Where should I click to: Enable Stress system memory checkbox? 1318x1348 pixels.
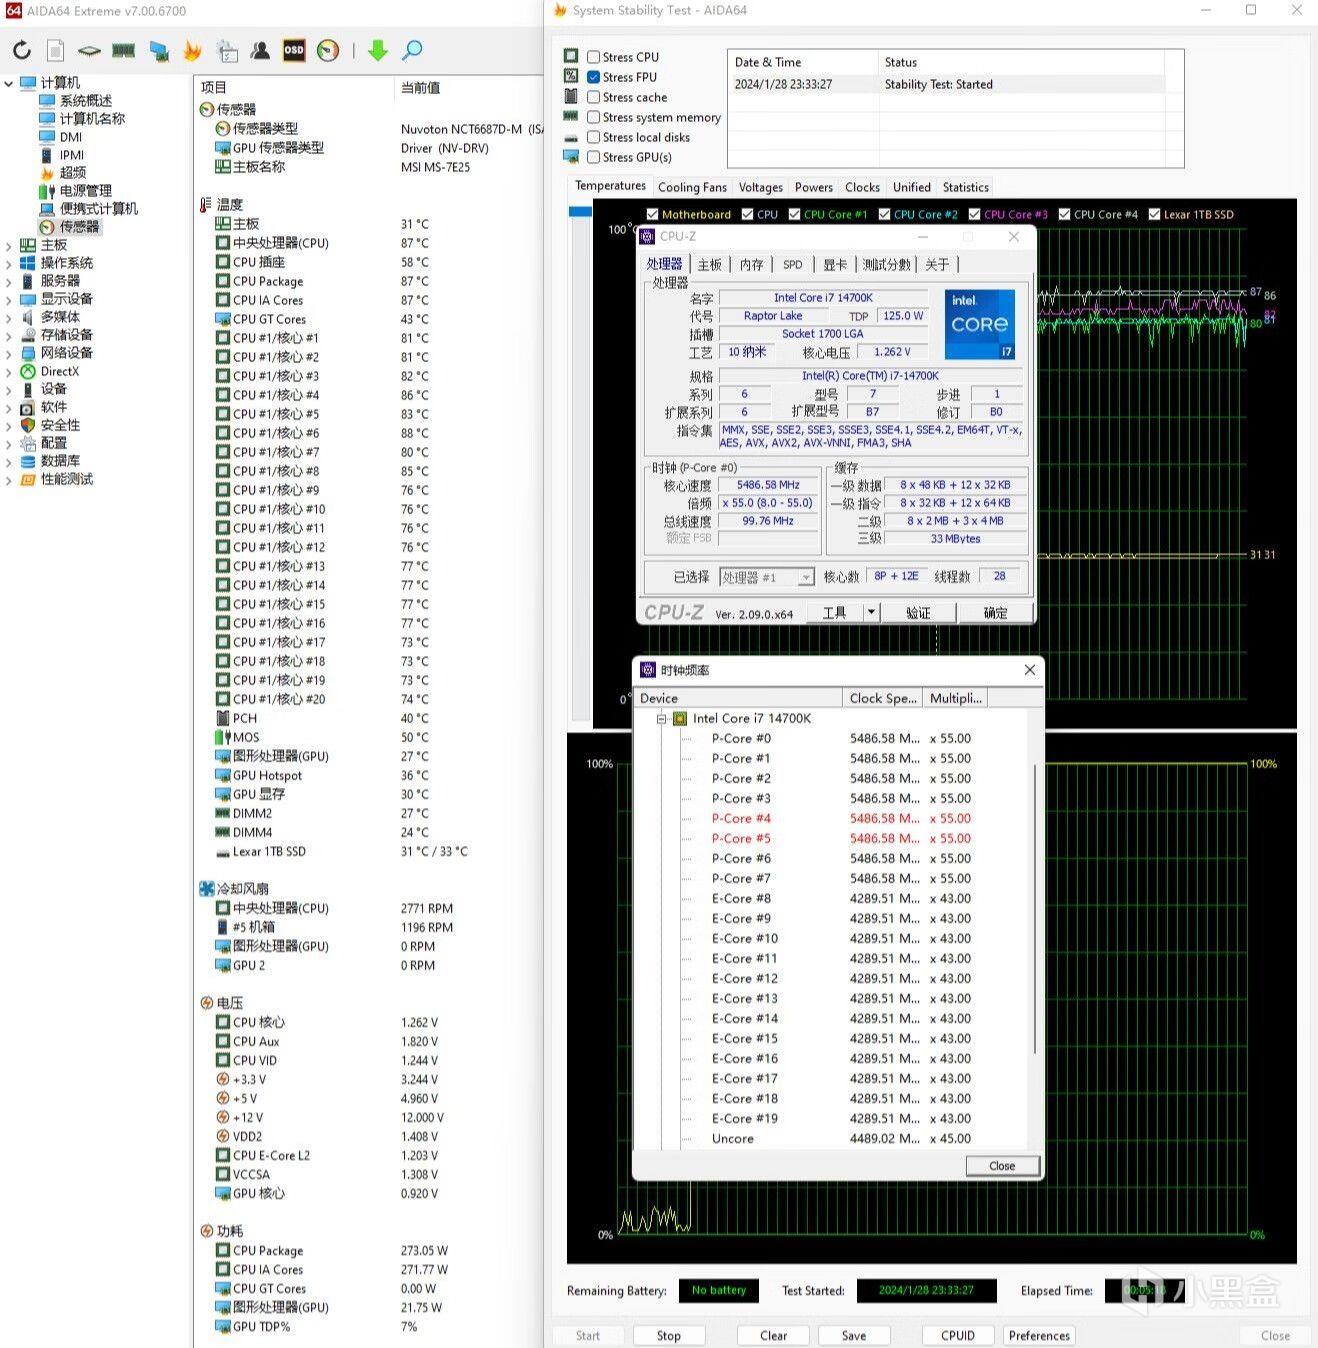point(594,117)
